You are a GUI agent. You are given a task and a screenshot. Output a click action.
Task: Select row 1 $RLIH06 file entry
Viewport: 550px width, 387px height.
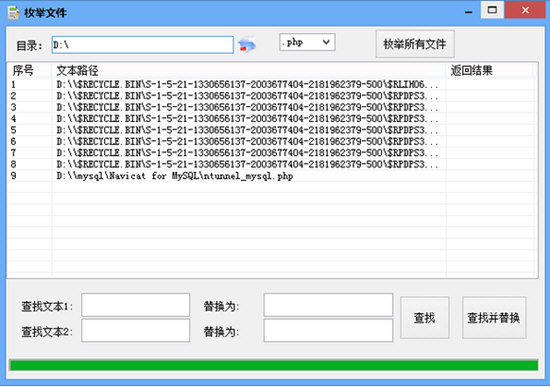point(272,85)
